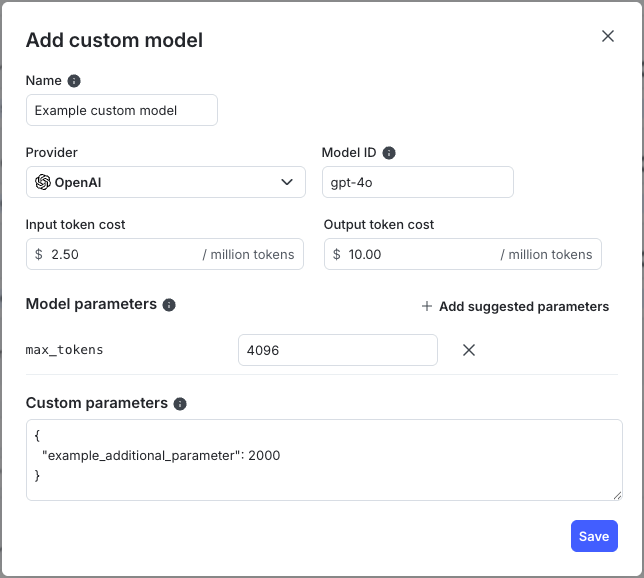Focus the Name text field

coord(121,110)
